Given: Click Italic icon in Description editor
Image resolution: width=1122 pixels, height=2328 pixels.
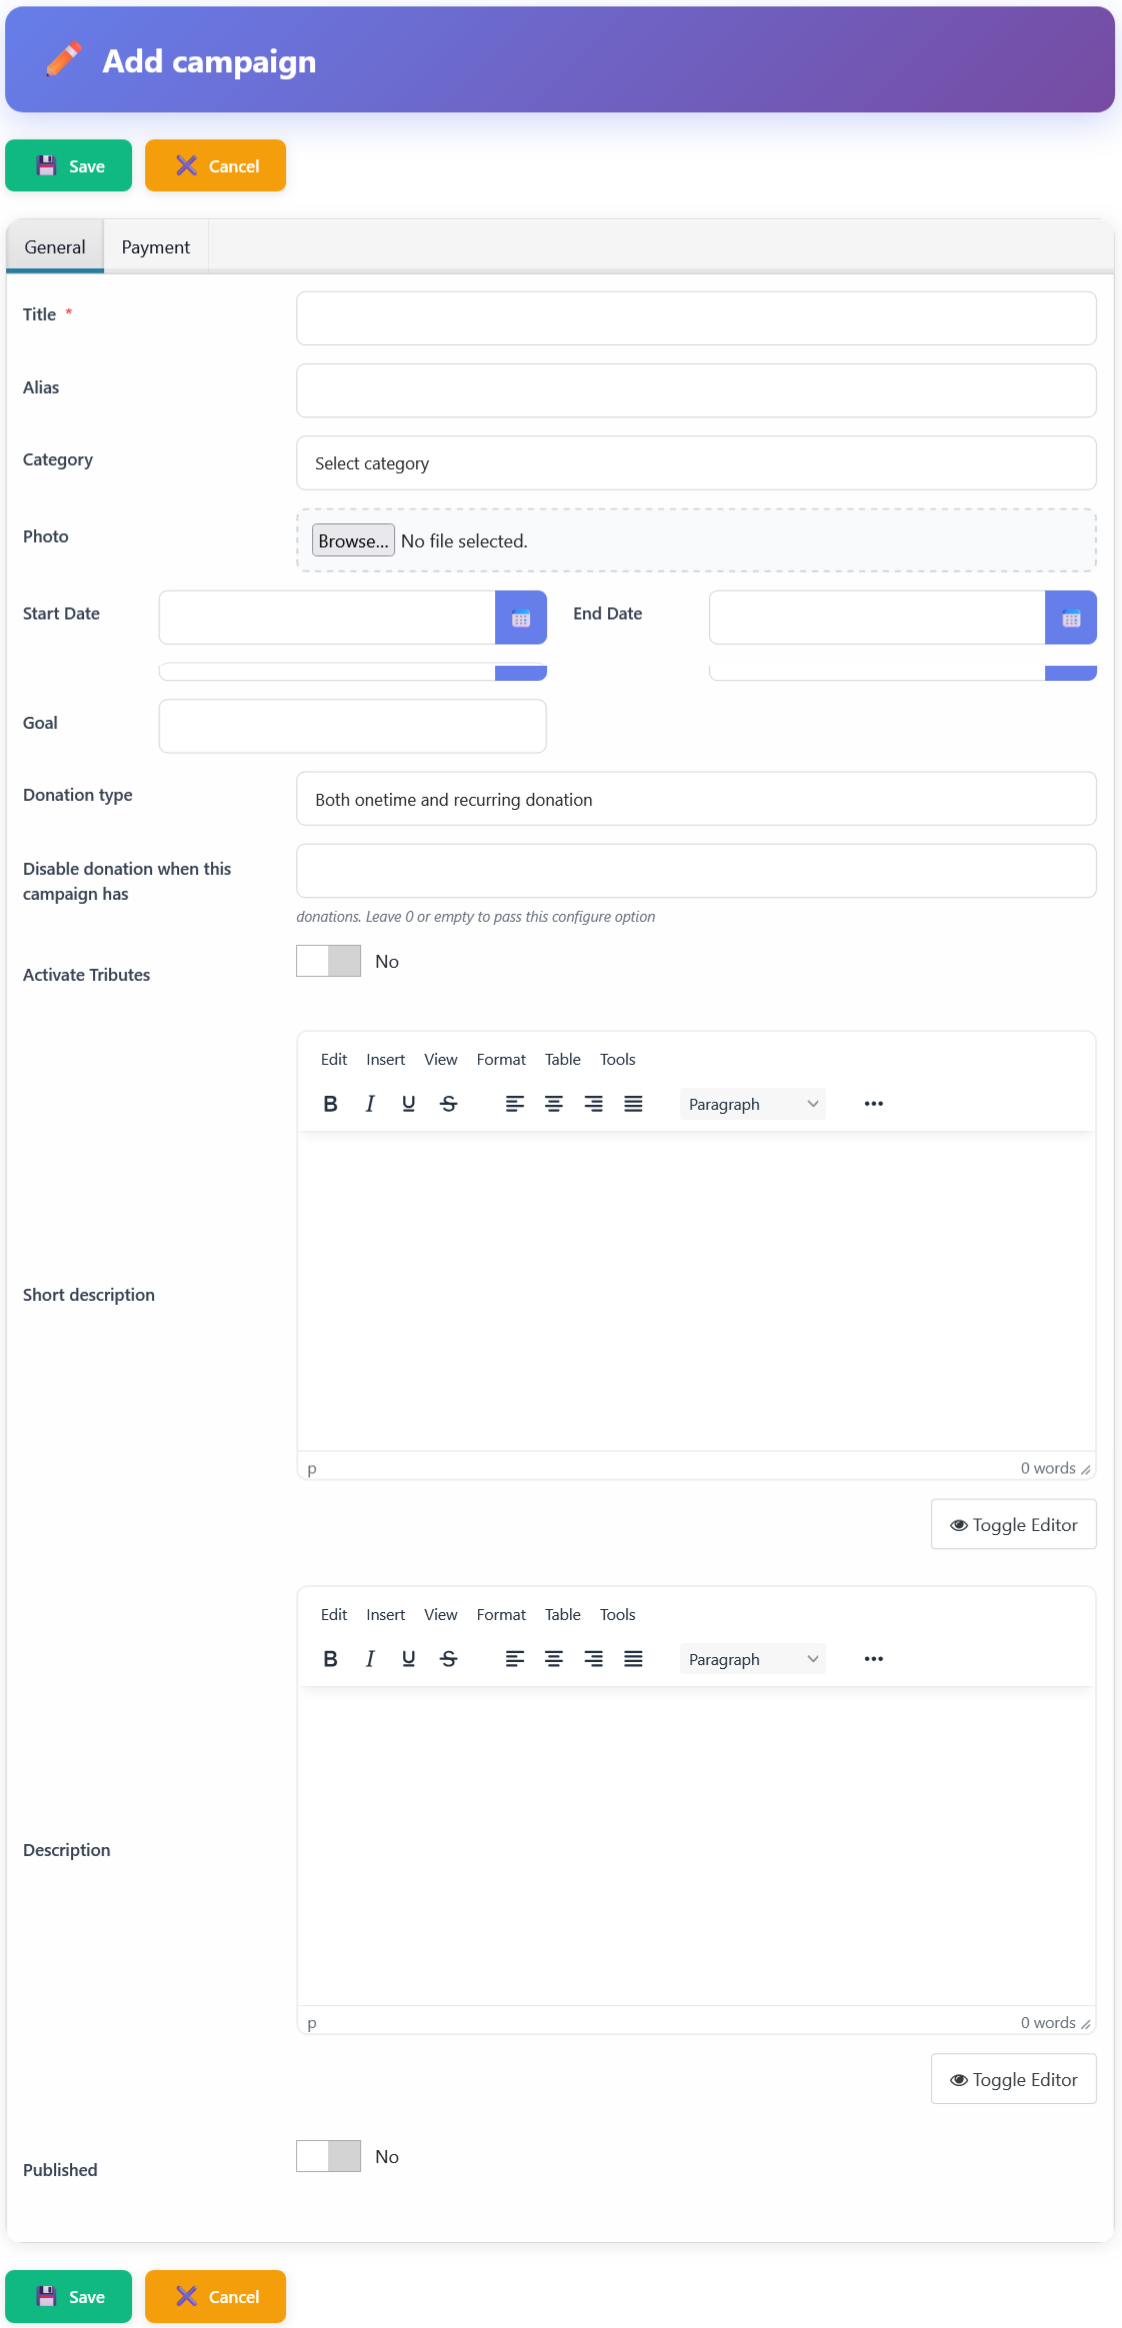Looking at the screenshot, I should tap(370, 1659).
